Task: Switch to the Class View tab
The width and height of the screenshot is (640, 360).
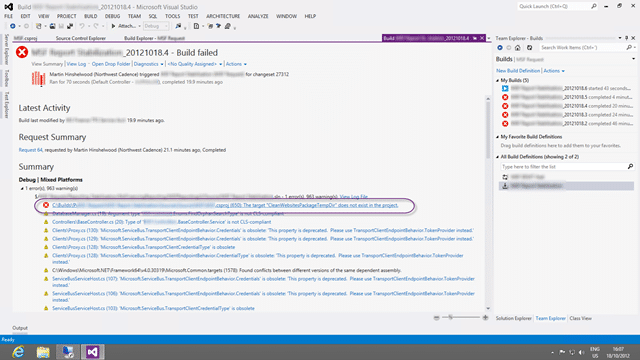Action: point(580,318)
